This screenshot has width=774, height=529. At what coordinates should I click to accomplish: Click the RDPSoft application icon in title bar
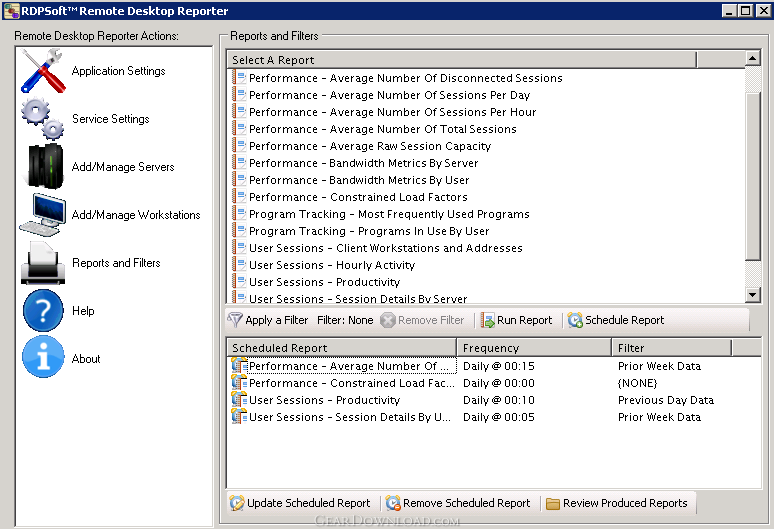pyautogui.click(x=11, y=10)
